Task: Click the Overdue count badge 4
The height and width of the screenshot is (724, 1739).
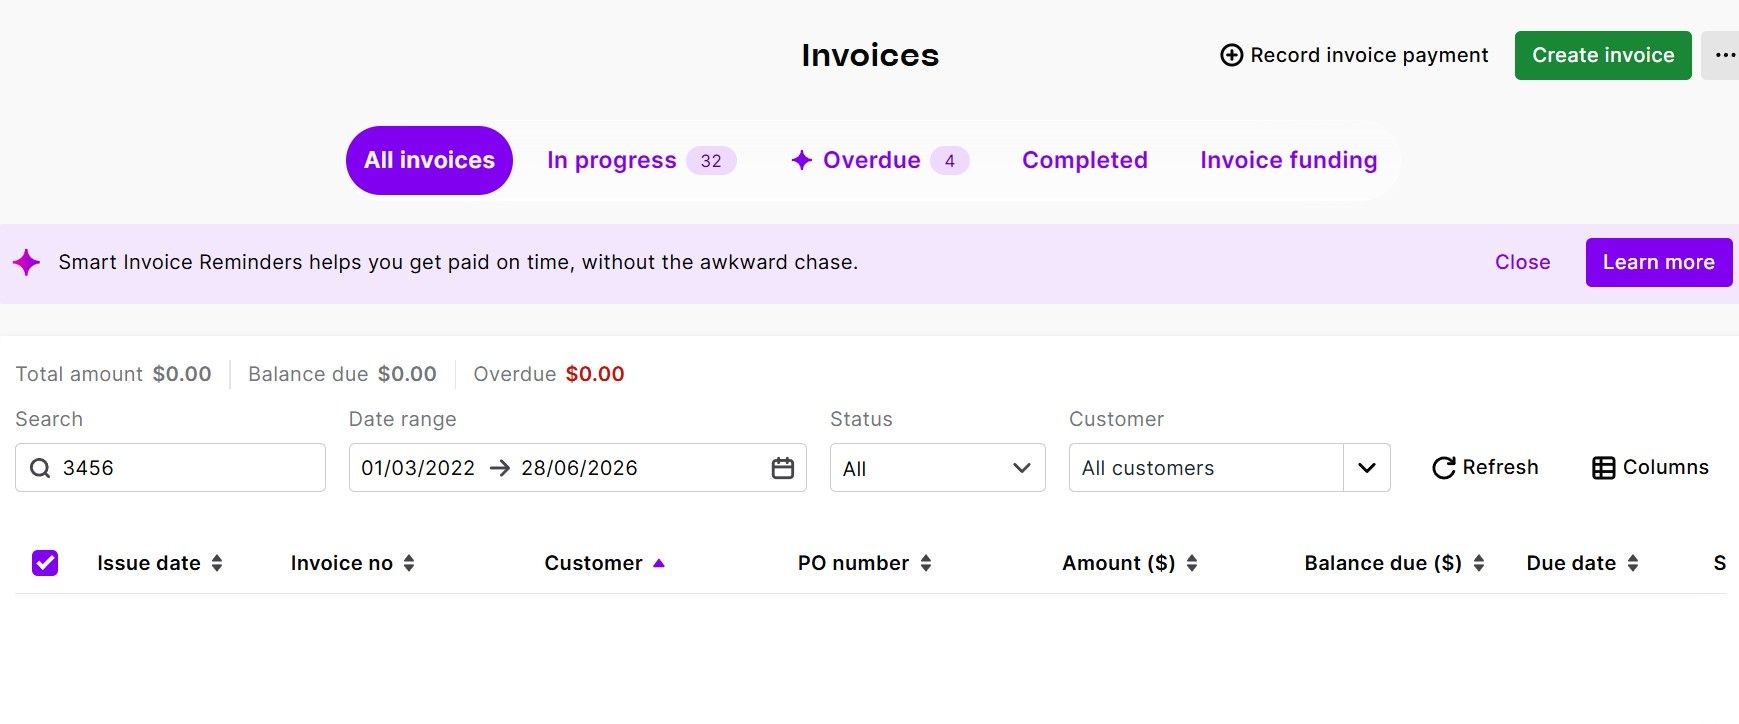Action: (x=949, y=161)
